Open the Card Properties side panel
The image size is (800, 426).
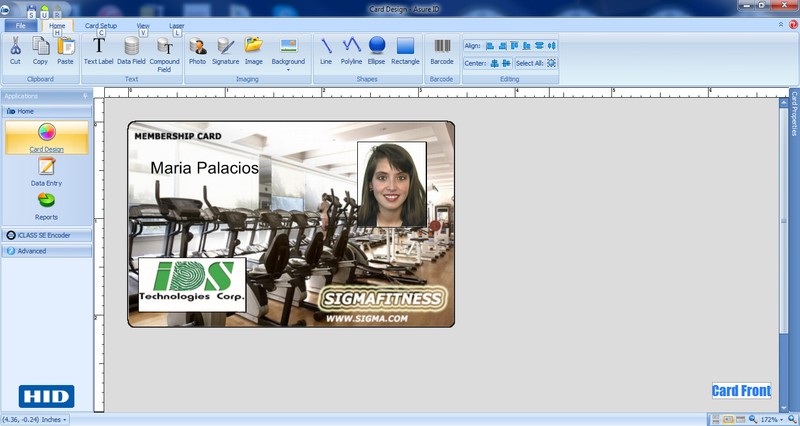(x=794, y=113)
